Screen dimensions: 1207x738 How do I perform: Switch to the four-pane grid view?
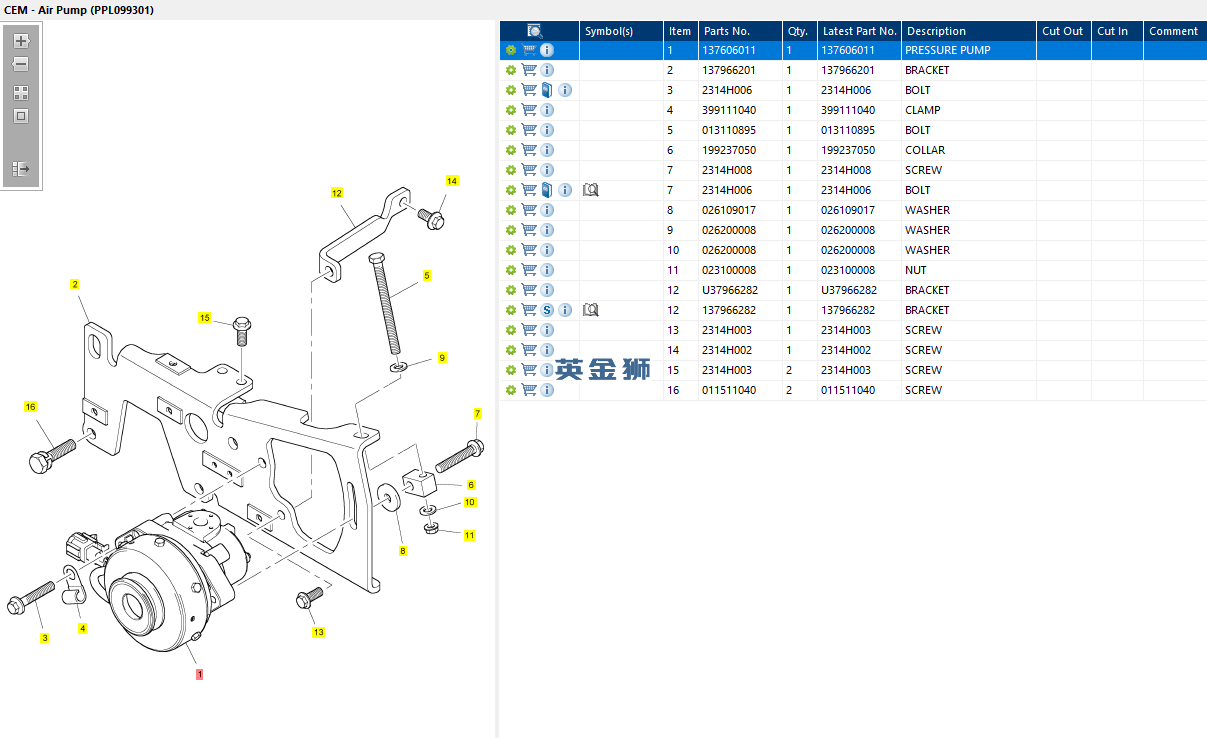[21, 92]
